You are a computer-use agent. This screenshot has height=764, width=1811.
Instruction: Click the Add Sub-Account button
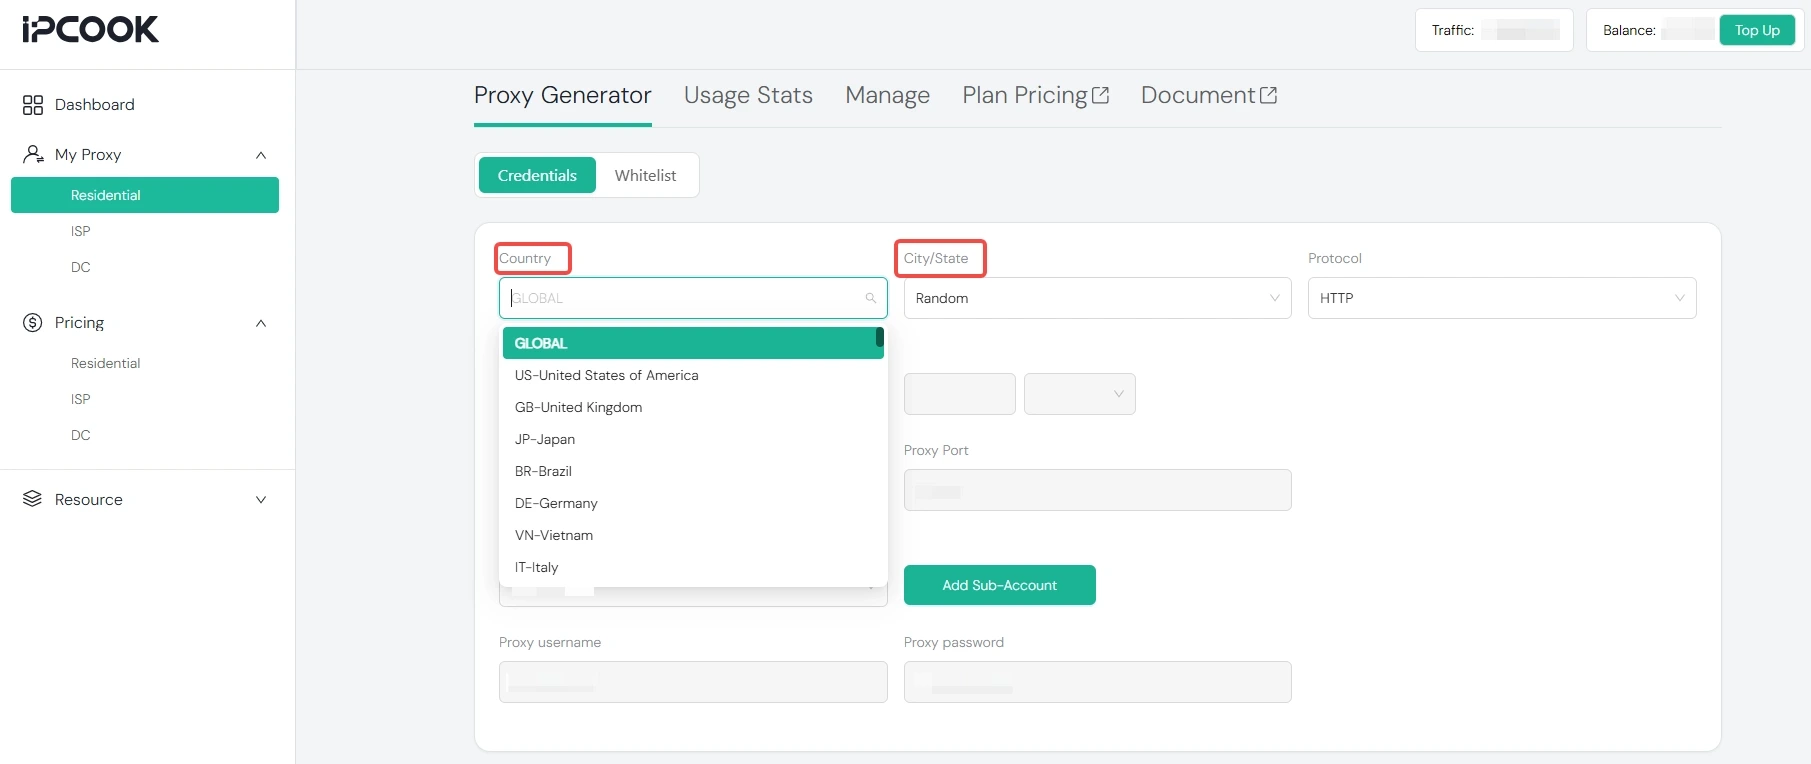pos(1000,585)
